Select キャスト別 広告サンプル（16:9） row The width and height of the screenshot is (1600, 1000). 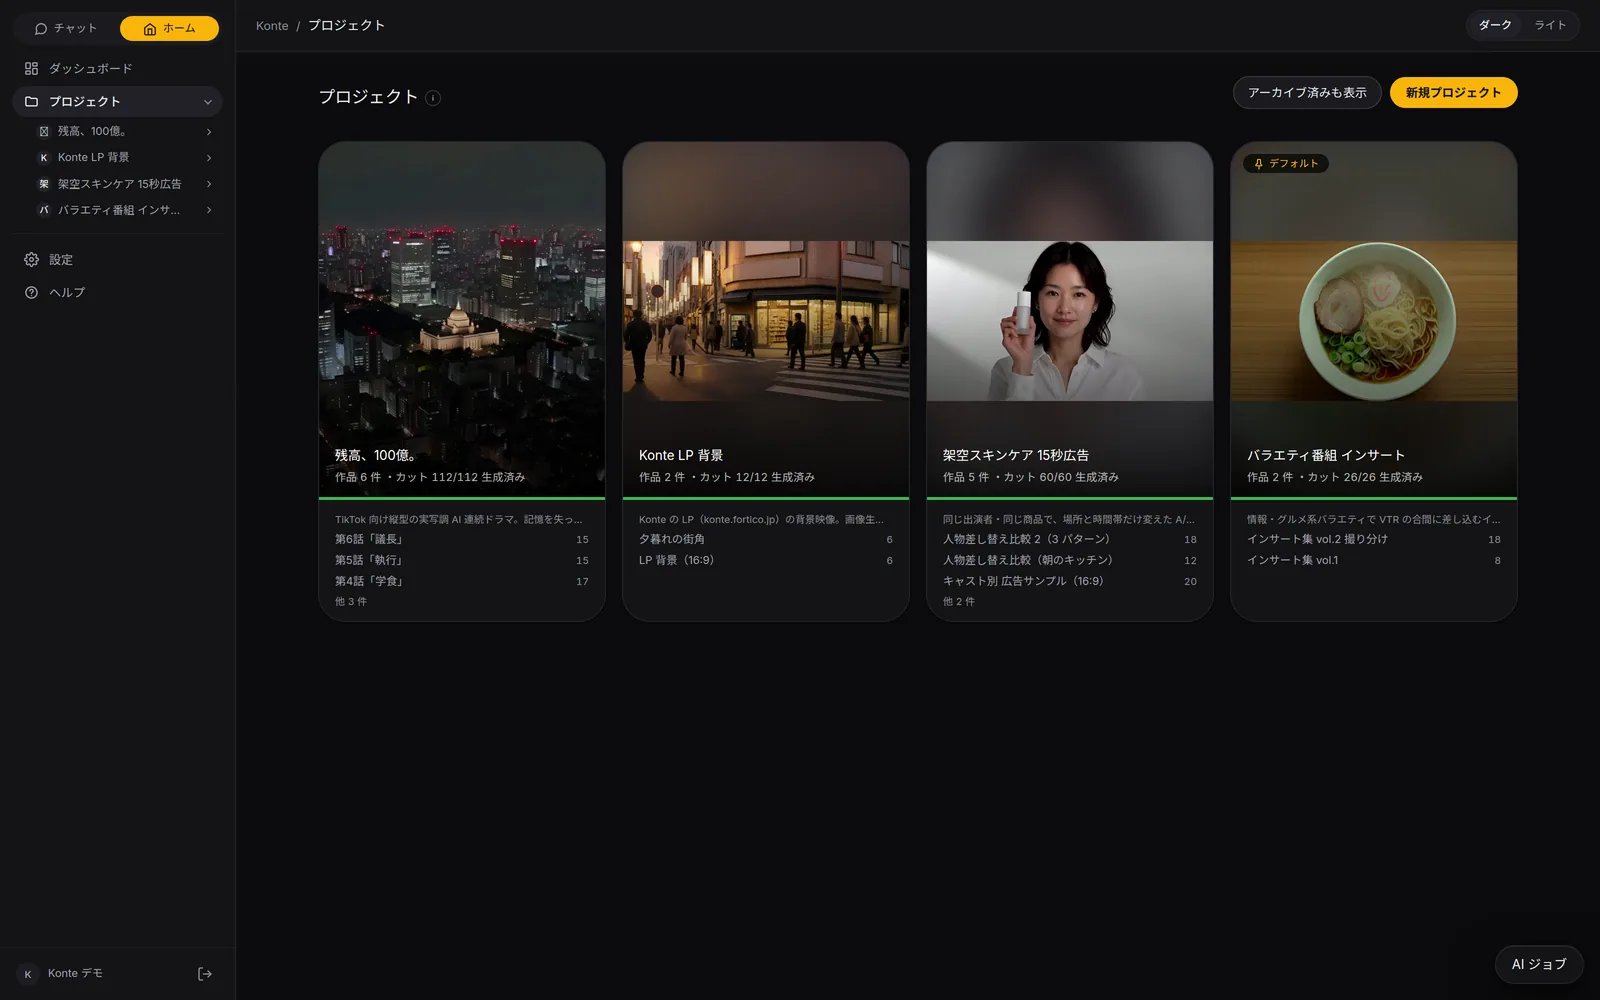click(x=1070, y=581)
